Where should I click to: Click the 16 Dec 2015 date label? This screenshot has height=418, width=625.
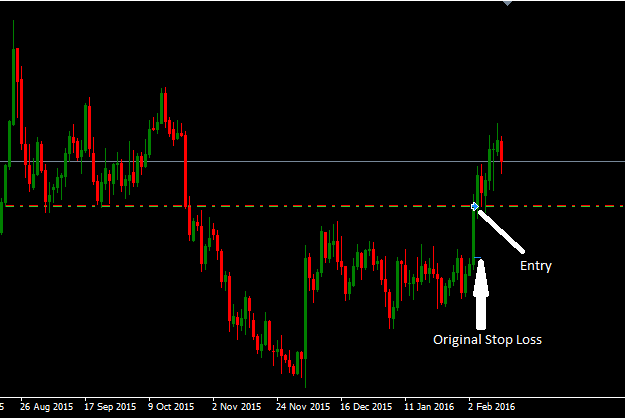(x=366, y=407)
